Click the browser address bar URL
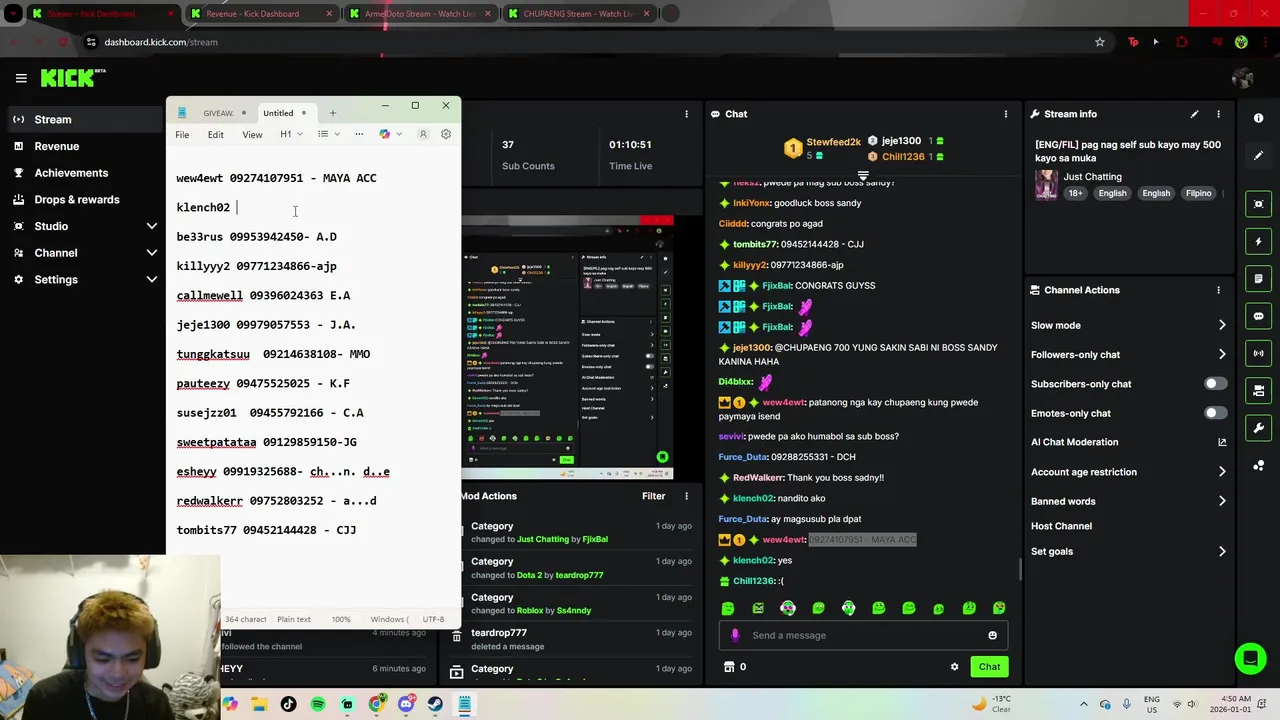The height and width of the screenshot is (720, 1280). pyautogui.click(x=161, y=42)
